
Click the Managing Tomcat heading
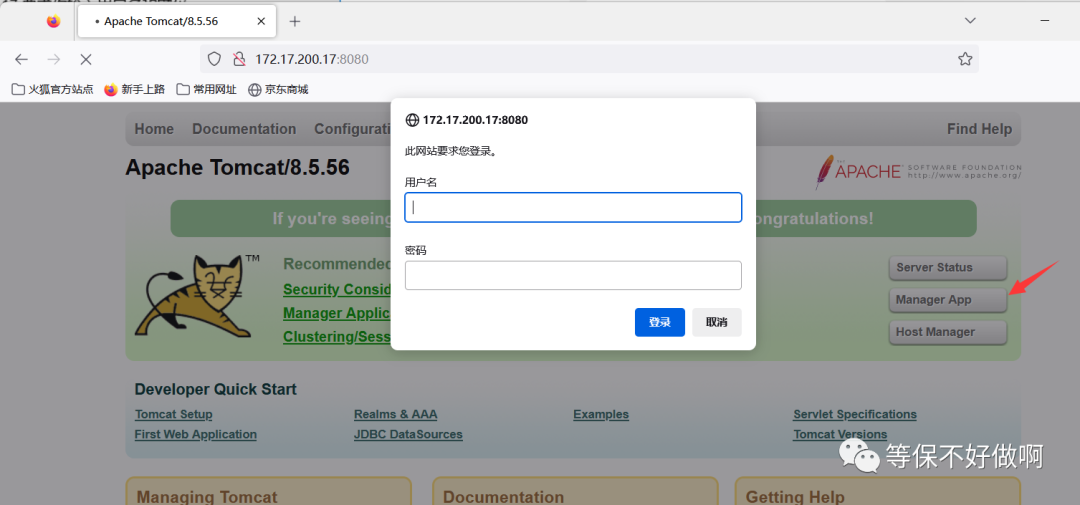[x=207, y=497]
